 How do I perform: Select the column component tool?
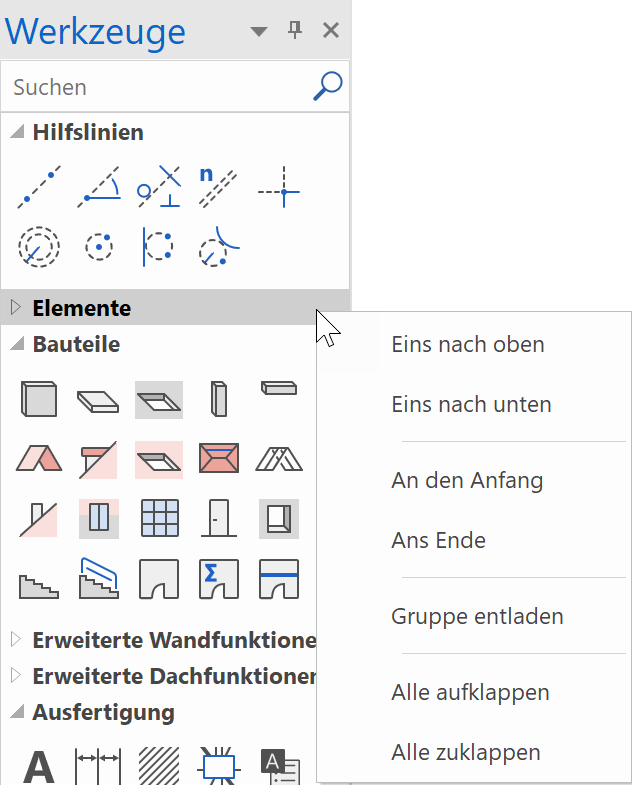point(218,399)
